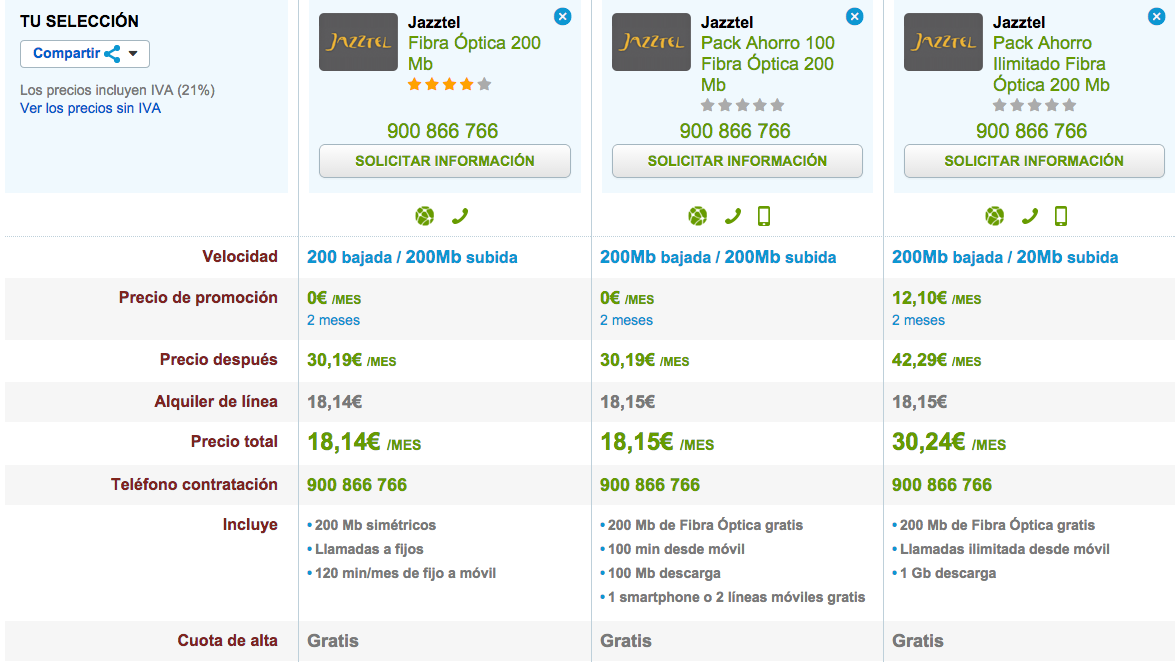Click mobile device icon under Pack Ahorro 100
Image resolution: width=1175 pixels, height=662 pixels.
tap(764, 216)
